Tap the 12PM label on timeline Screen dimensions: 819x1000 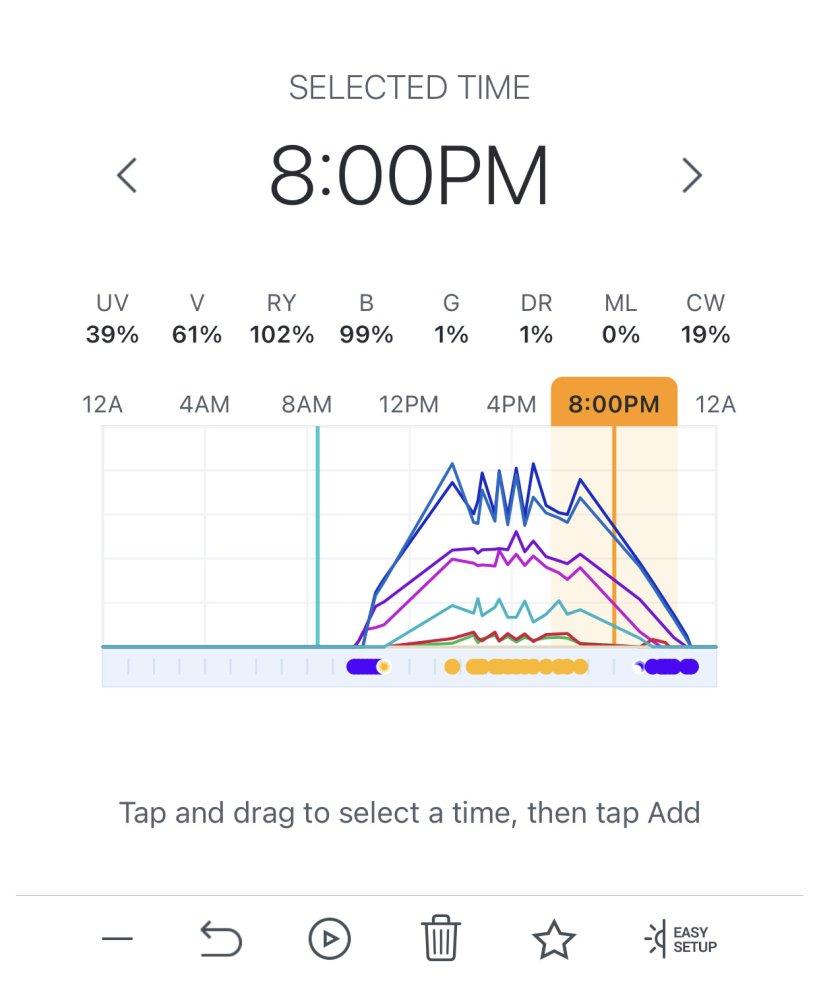pos(408,405)
